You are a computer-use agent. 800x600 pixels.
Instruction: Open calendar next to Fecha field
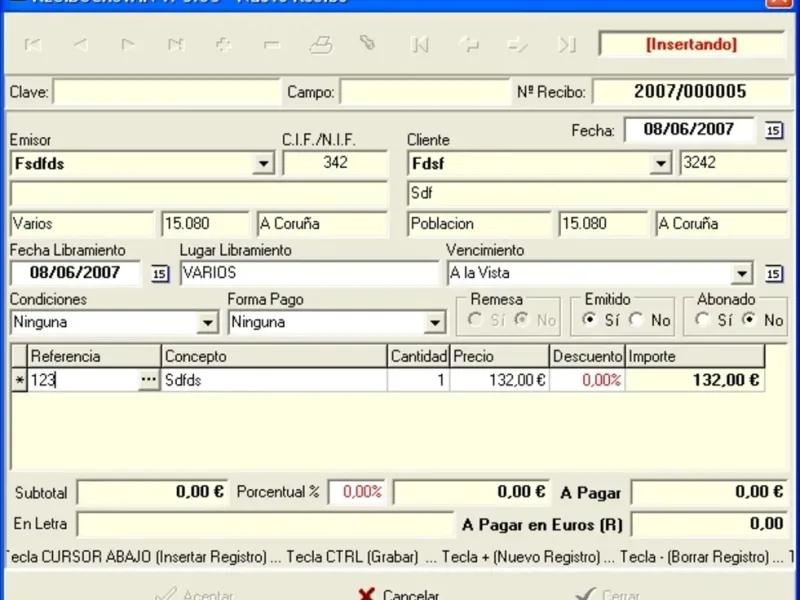[773, 131]
